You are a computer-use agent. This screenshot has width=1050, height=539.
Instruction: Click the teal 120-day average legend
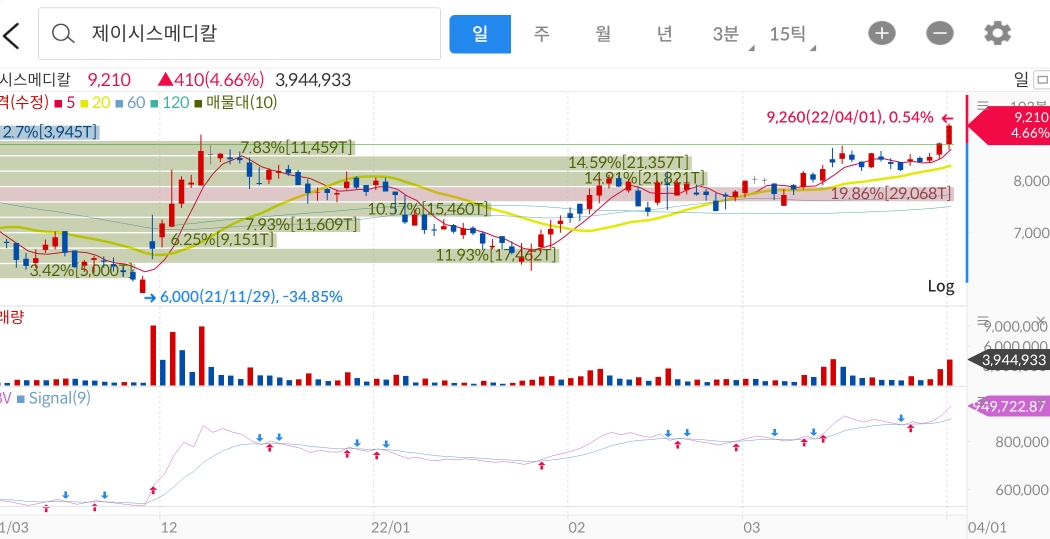169,102
